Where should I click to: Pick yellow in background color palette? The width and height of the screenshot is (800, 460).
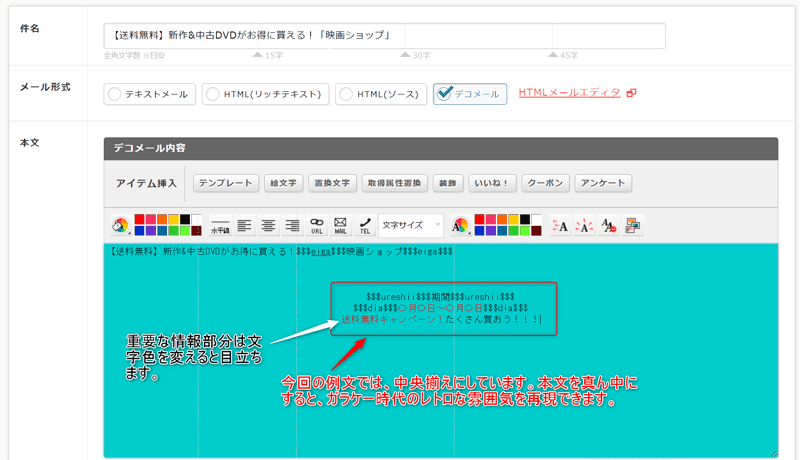point(173,219)
